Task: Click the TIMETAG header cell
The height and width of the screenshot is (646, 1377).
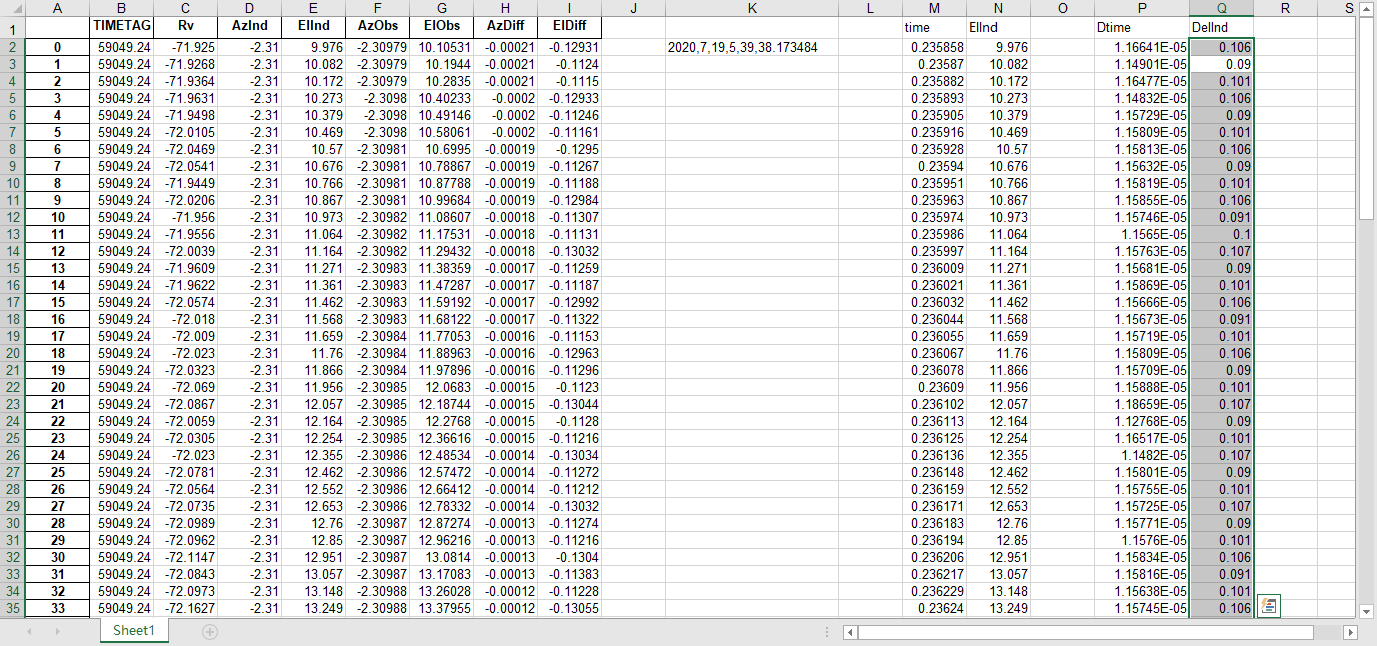Action: [121, 27]
